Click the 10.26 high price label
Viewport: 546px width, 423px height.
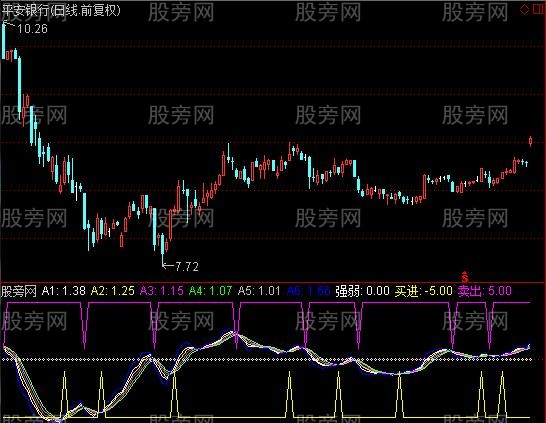point(32,29)
